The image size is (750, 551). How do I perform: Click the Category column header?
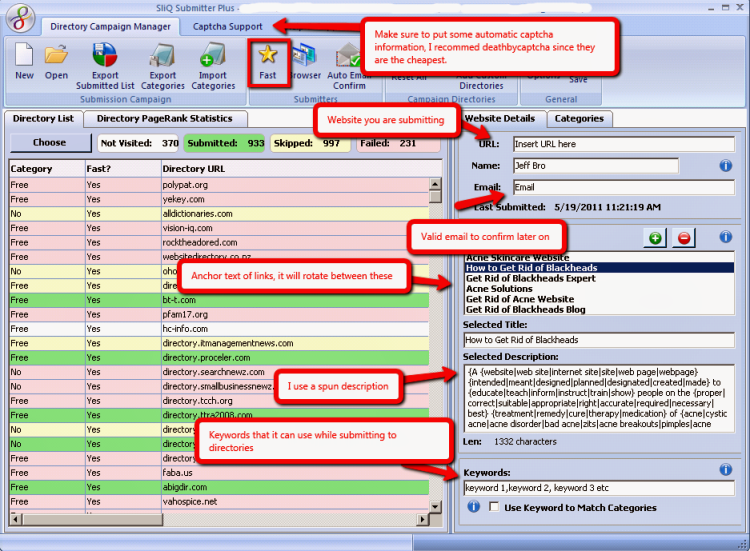(x=47, y=169)
